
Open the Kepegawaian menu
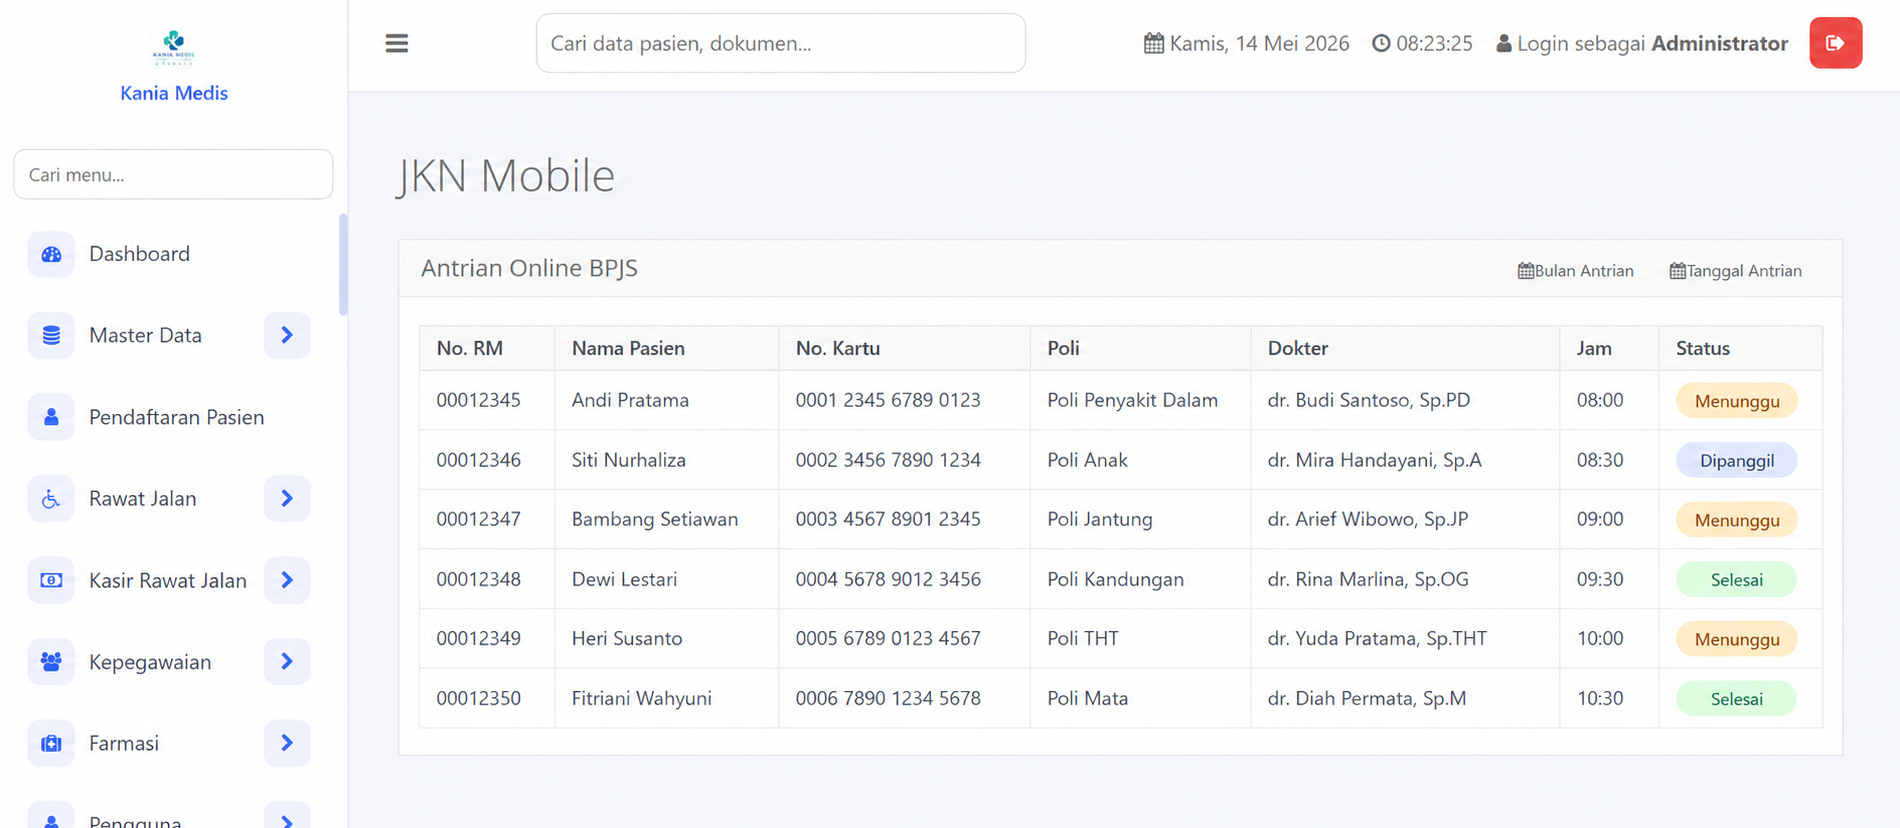150,662
